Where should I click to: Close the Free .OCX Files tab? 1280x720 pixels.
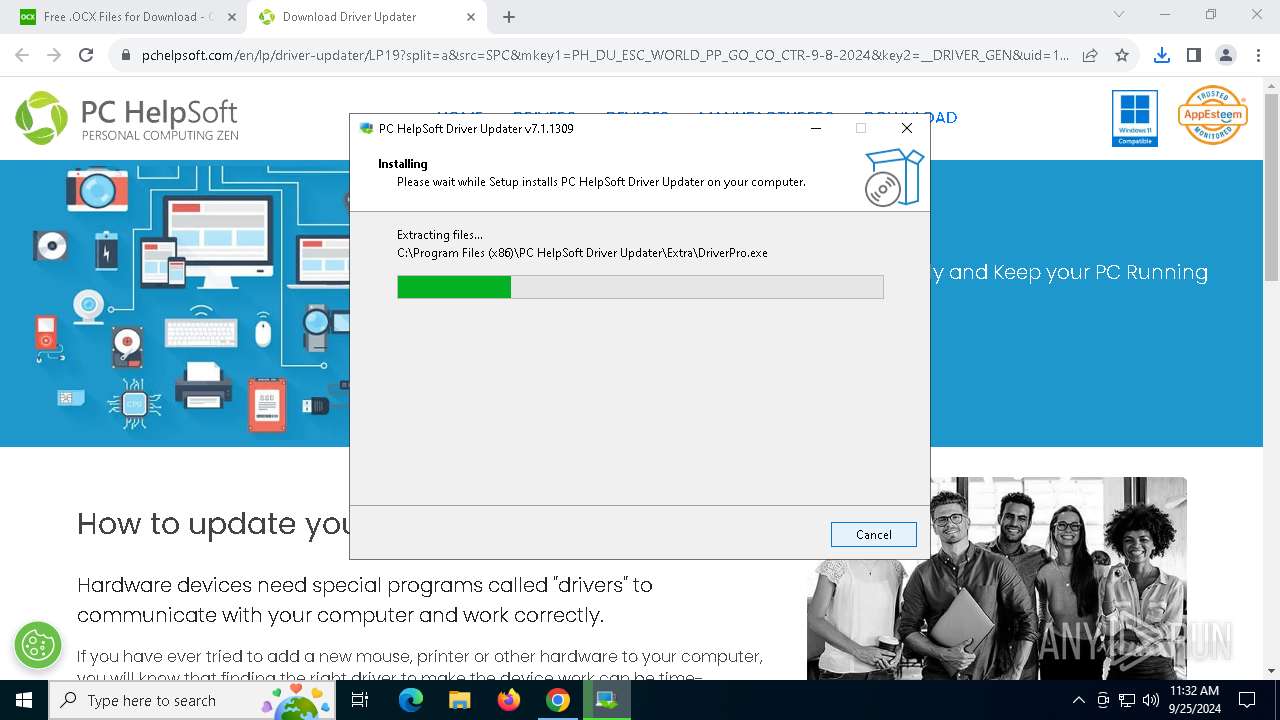point(232,17)
